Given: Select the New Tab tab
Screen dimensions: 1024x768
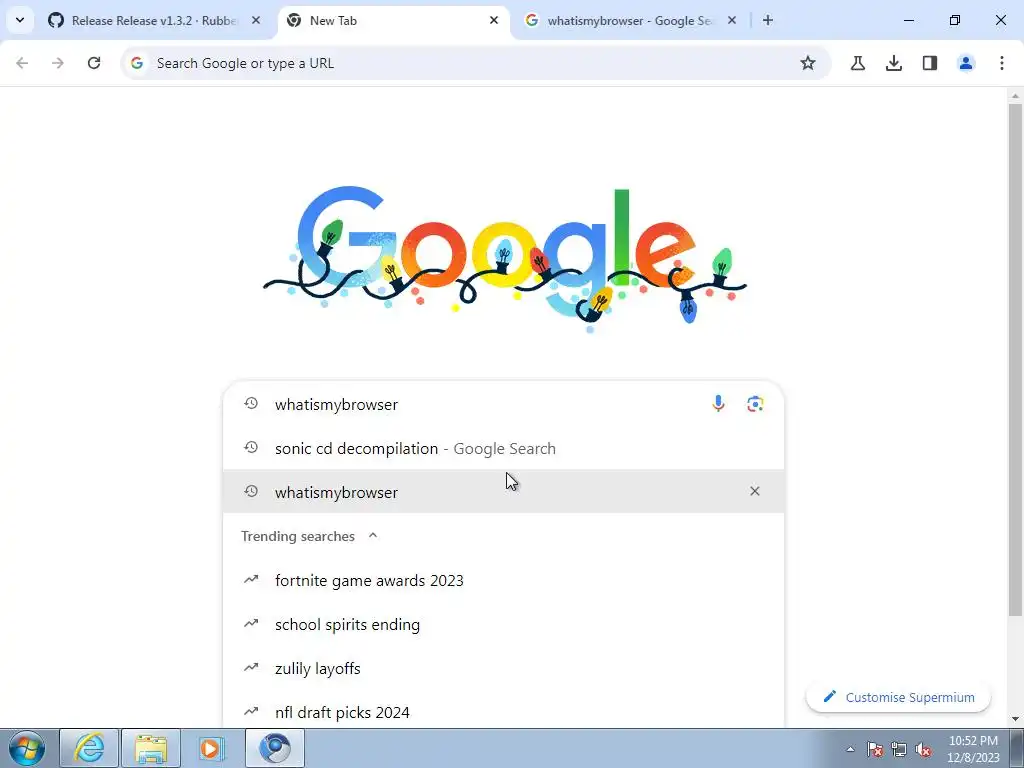Looking at the screenshot, I should coord(394,21).
